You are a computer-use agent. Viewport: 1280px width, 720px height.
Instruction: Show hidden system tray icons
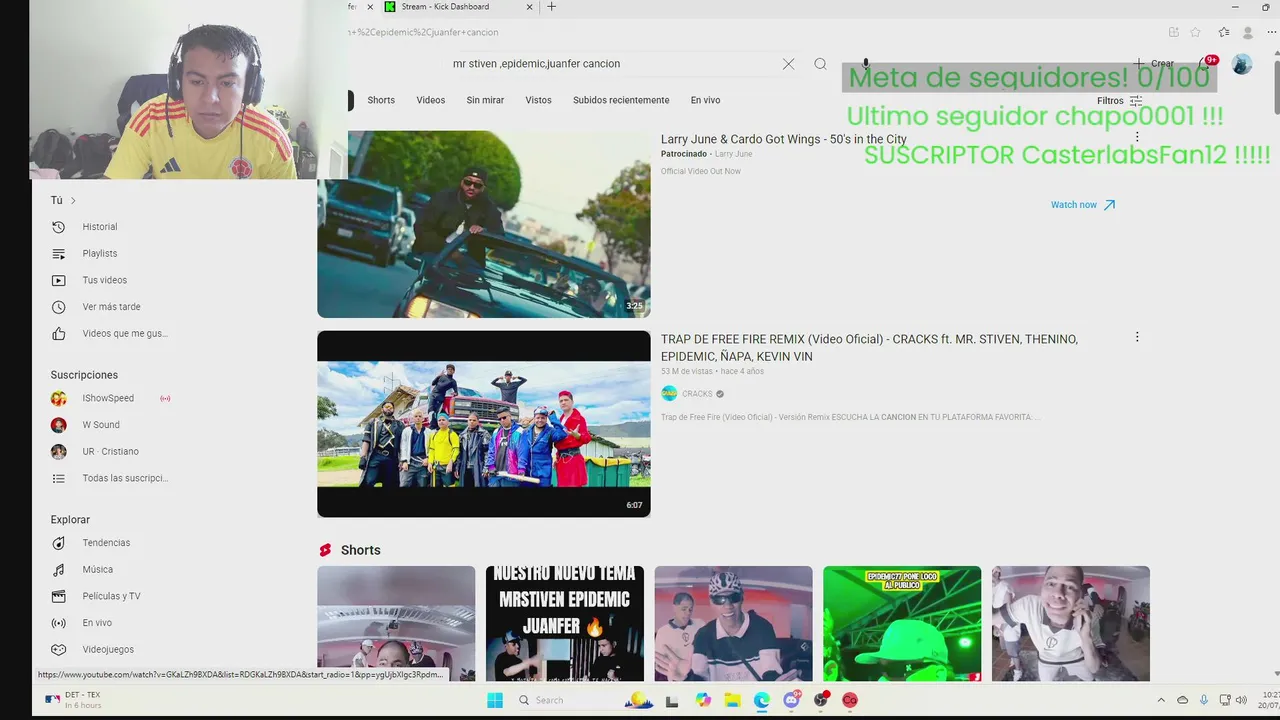[1161, 700]
